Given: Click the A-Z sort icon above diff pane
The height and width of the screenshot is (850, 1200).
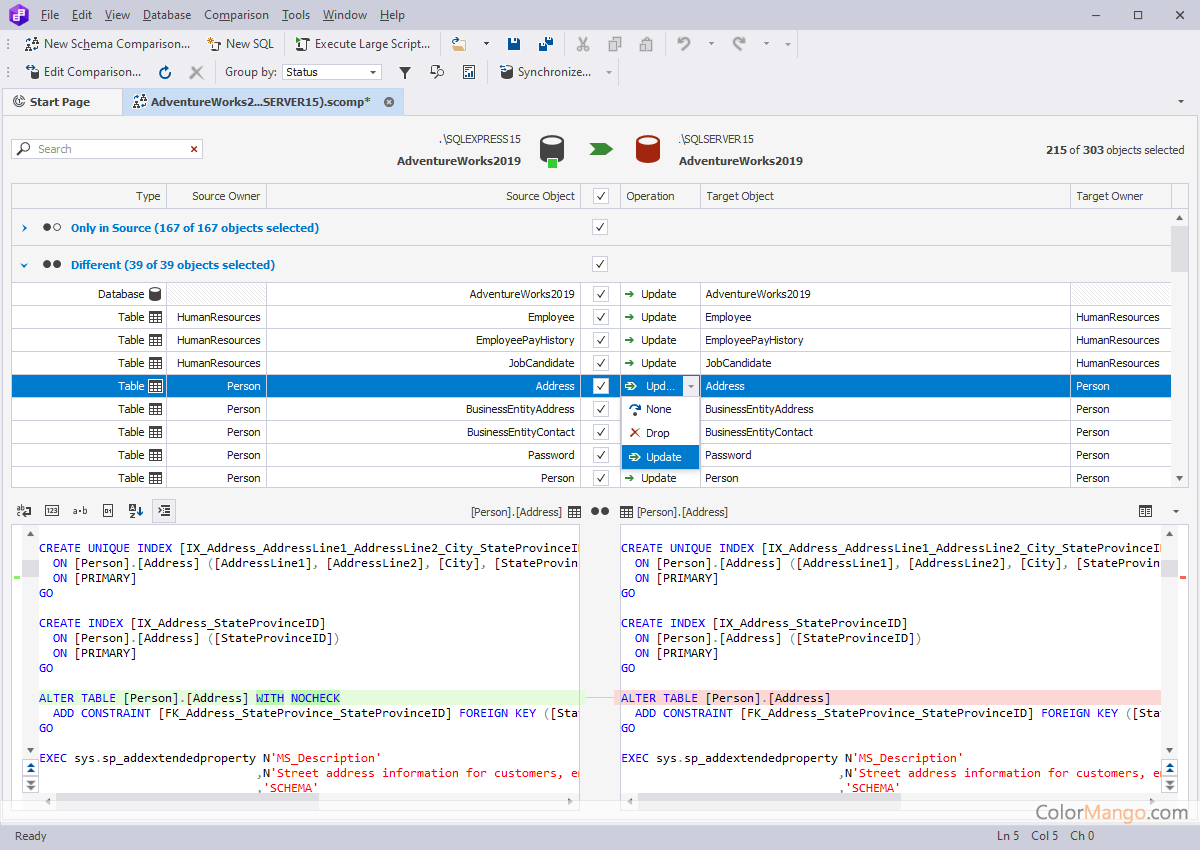Looking at the screenshot, I should click(135, 510).
